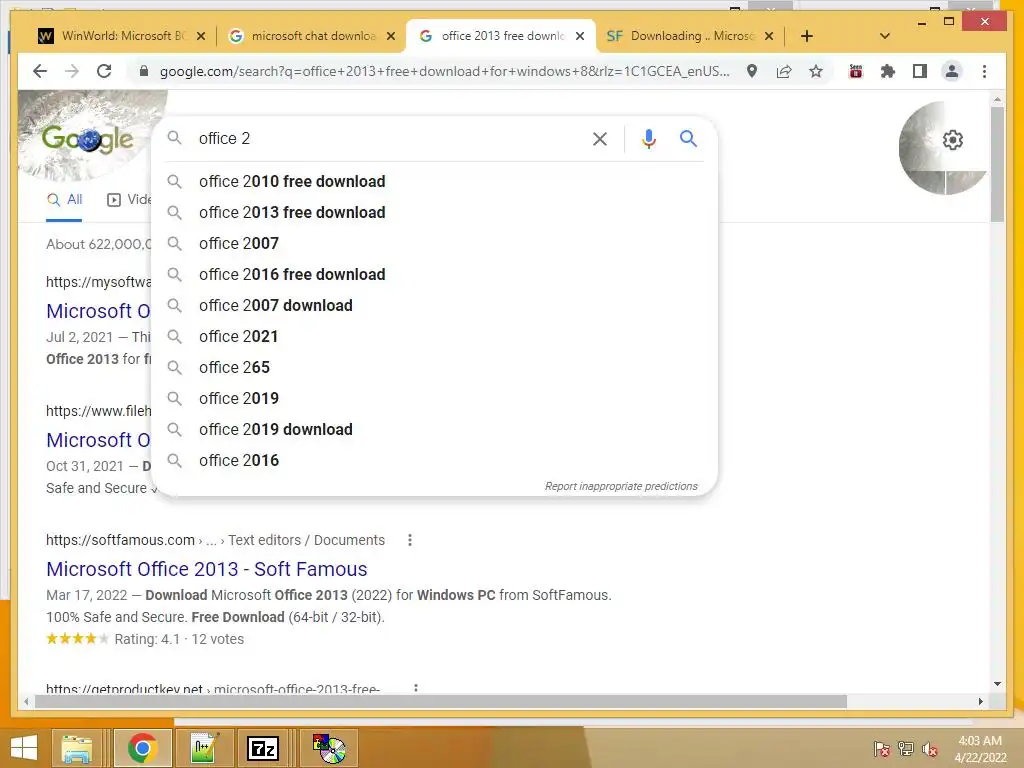Pick the office 2021 suggestion
1024x768 pixels.
[434, 336]
